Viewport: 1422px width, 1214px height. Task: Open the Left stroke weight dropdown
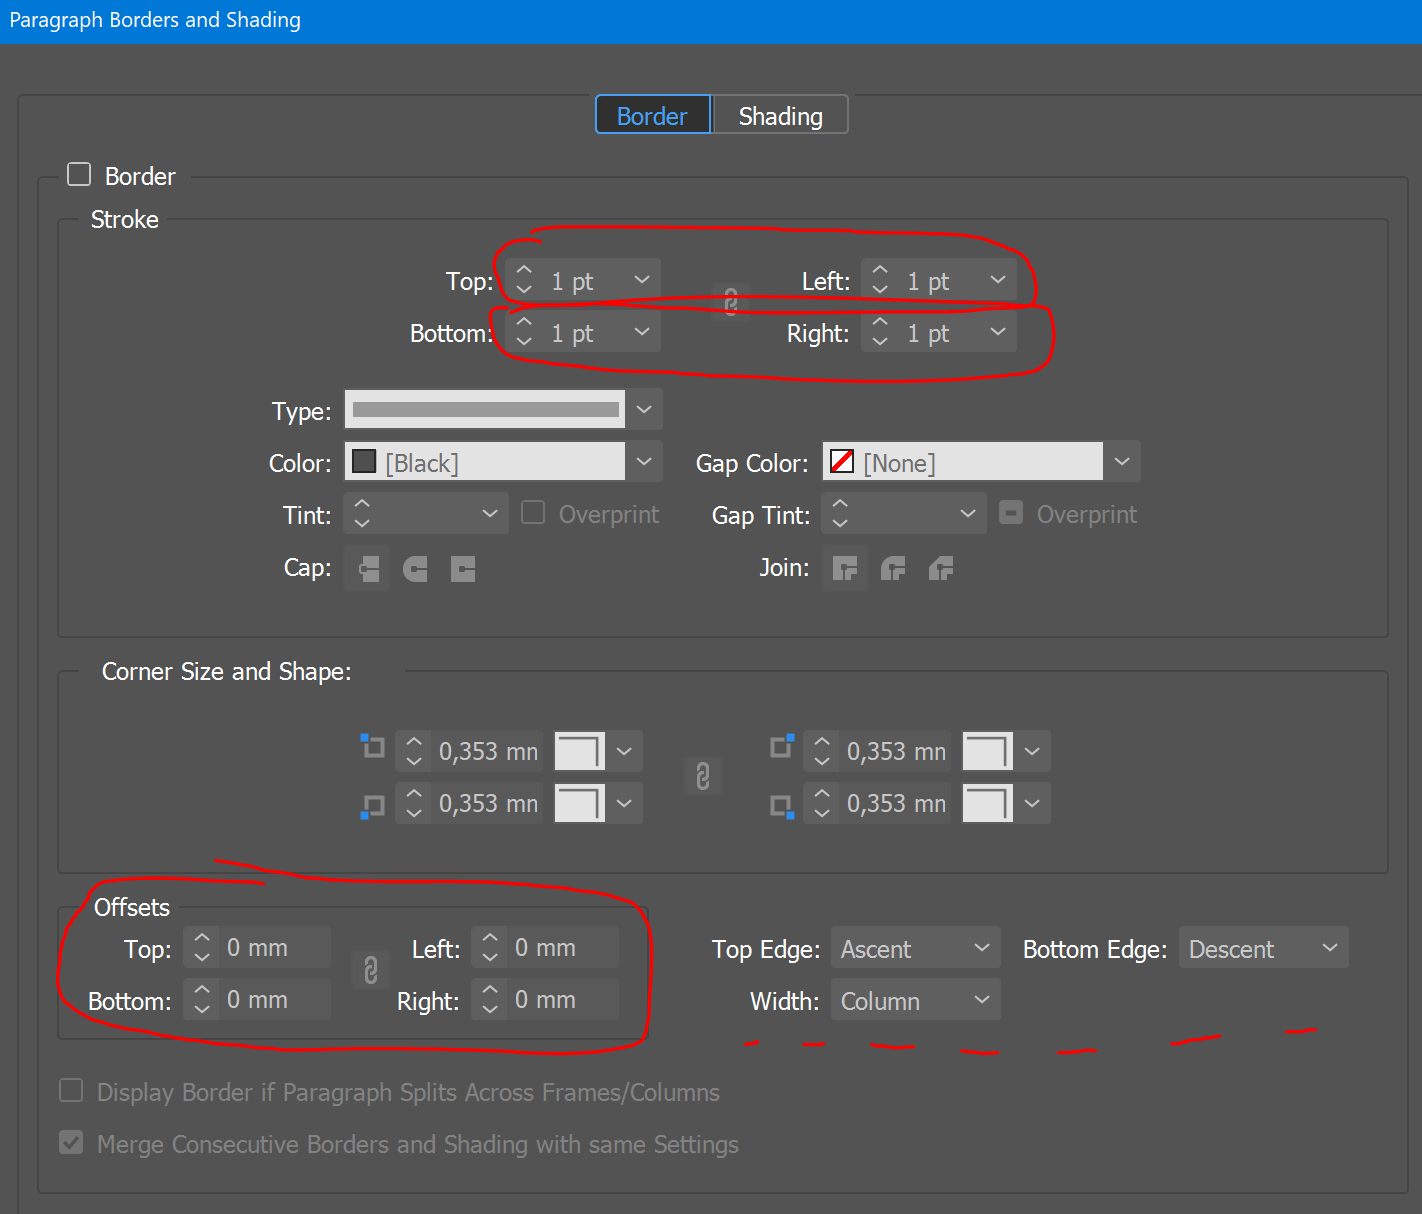[x=998, y=280]
